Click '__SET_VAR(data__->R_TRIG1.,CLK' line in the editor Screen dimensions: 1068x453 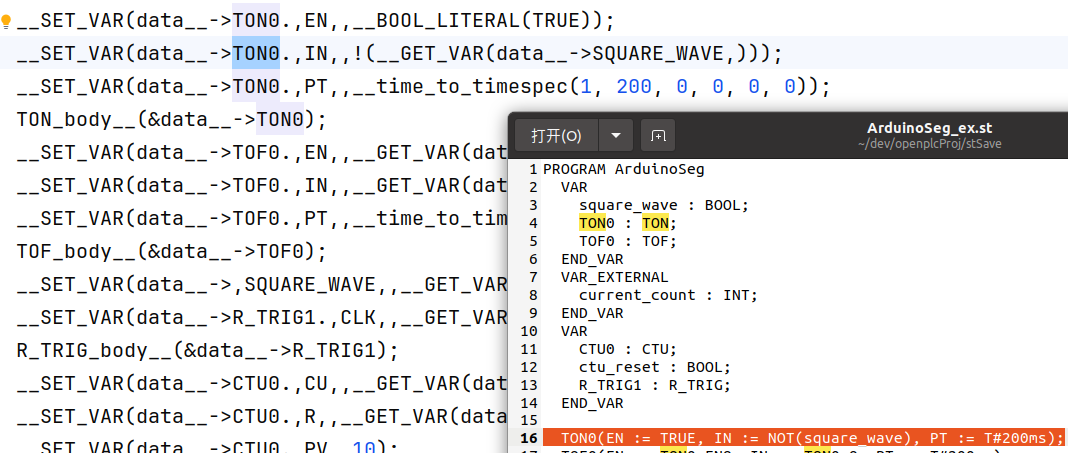tap(262, 318)
